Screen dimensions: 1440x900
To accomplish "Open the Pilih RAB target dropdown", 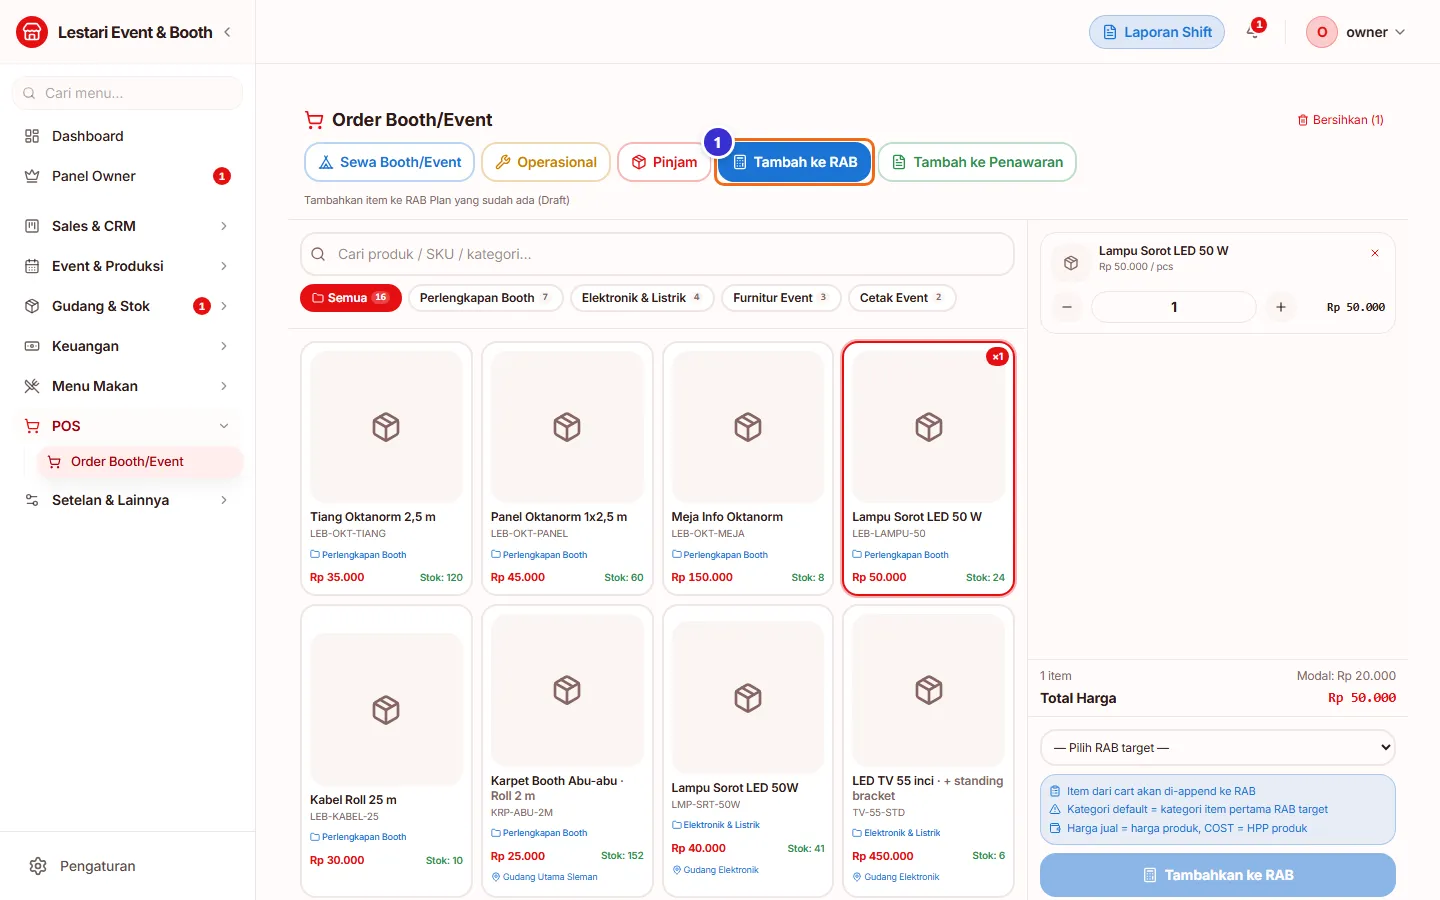I will [1218, 748].
